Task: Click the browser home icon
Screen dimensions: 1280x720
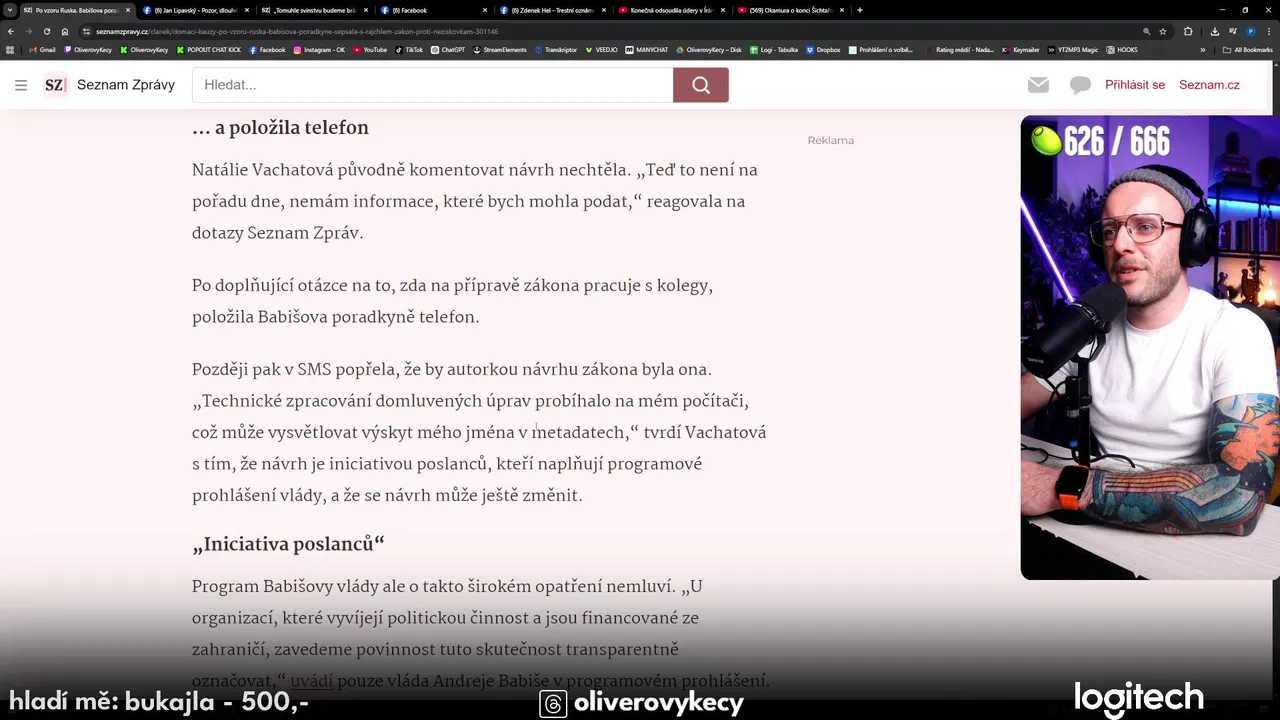Action: [64, 31]
